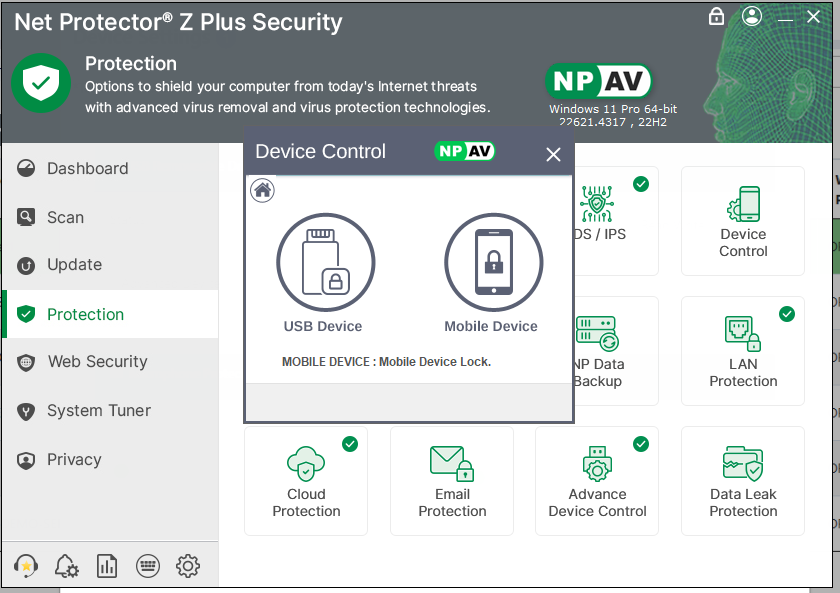Open the support headset icon
Screen dimensions: 840x593
(27, 566)
